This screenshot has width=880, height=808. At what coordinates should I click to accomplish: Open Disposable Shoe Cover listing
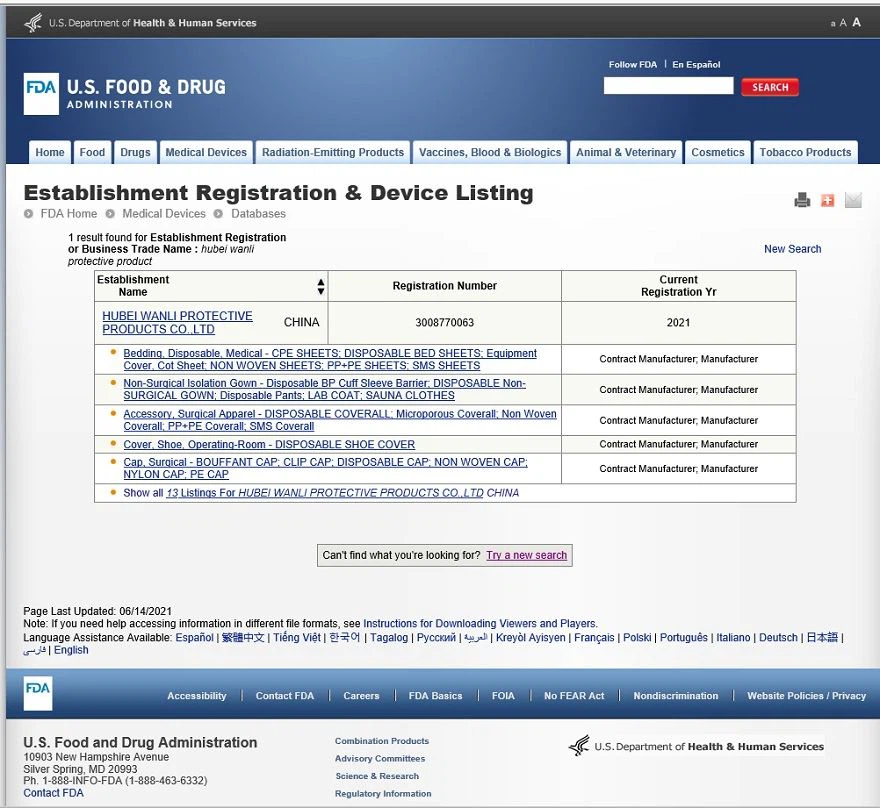(x=268, y=444)
